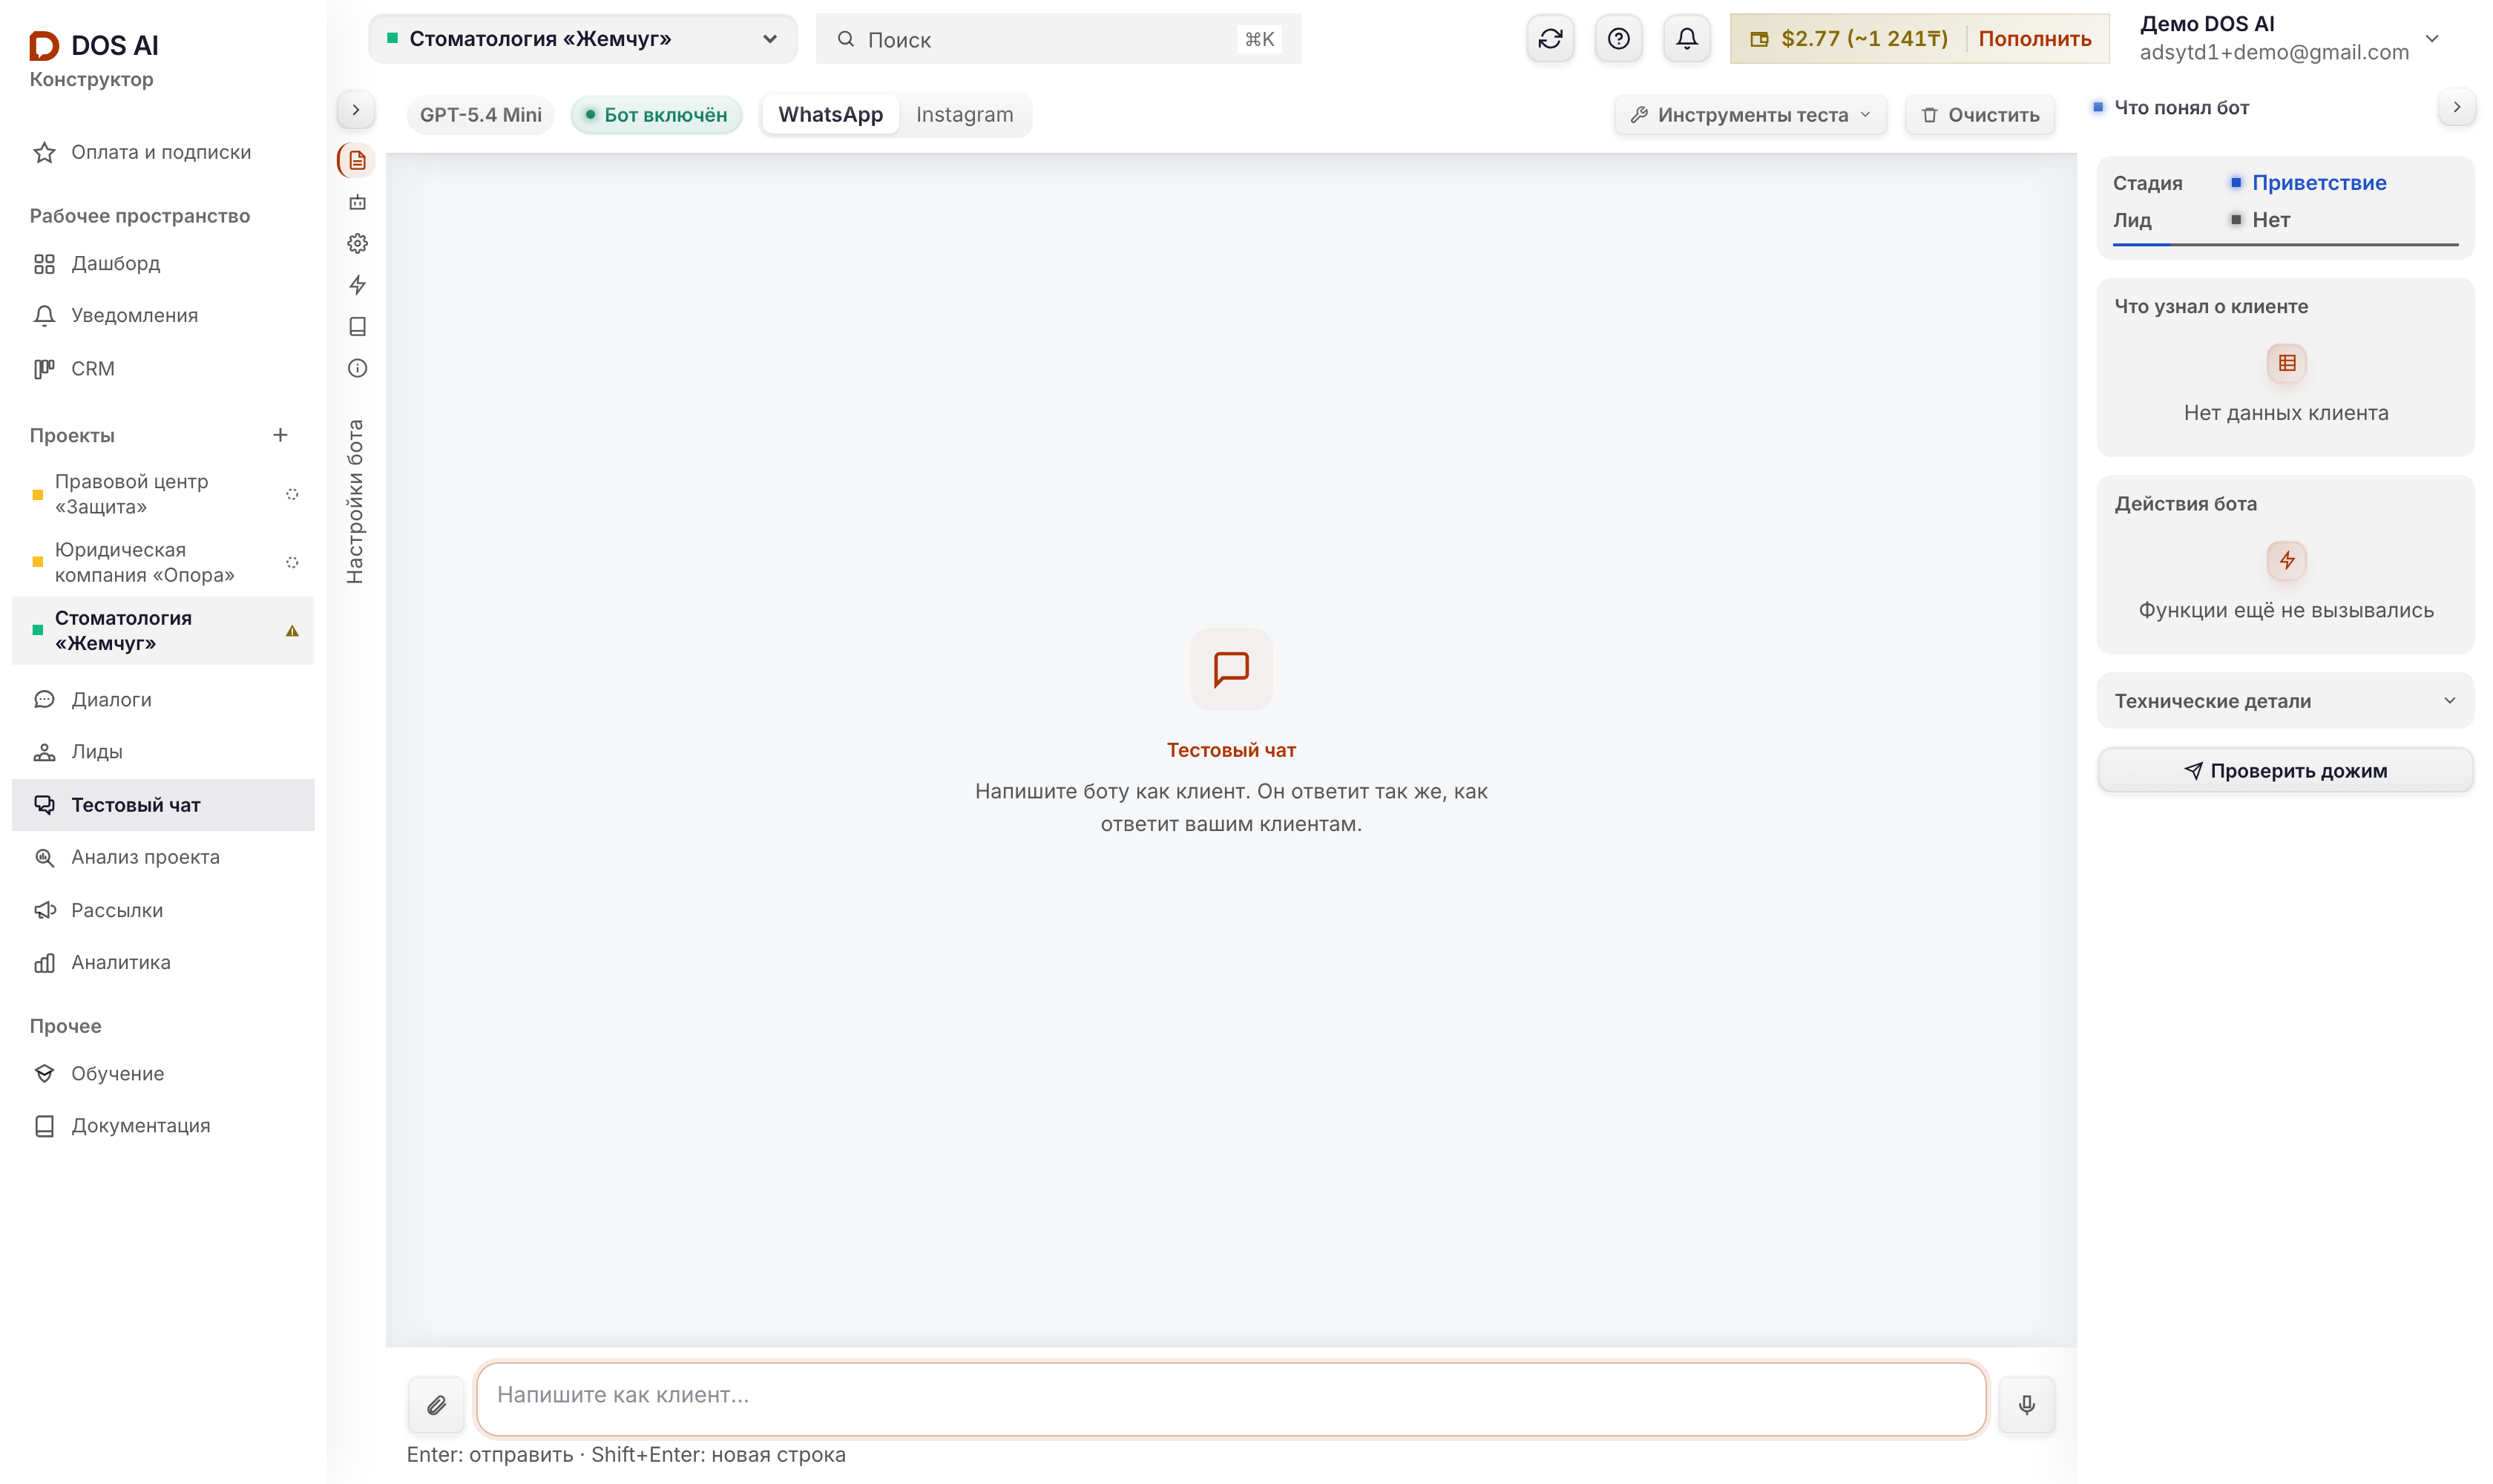Open Диалоги in the sidebar

163,700
